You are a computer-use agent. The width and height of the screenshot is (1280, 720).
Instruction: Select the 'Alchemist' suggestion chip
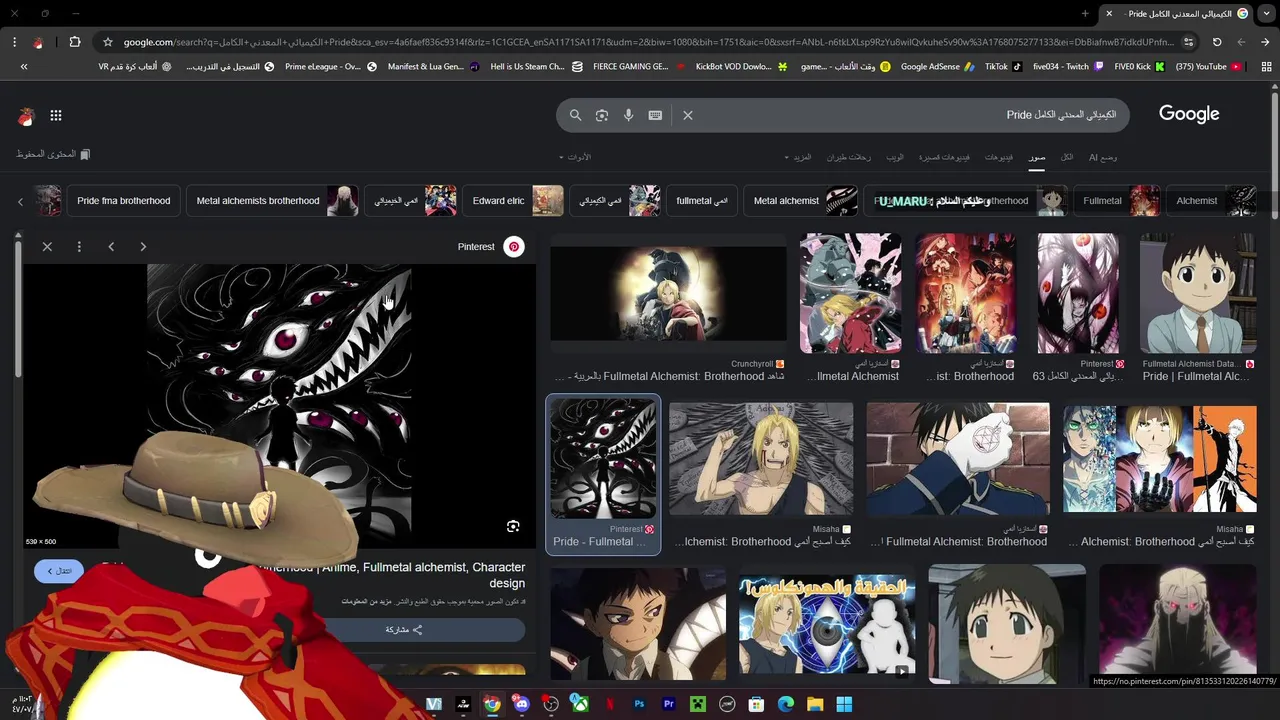coord(1212,201)
